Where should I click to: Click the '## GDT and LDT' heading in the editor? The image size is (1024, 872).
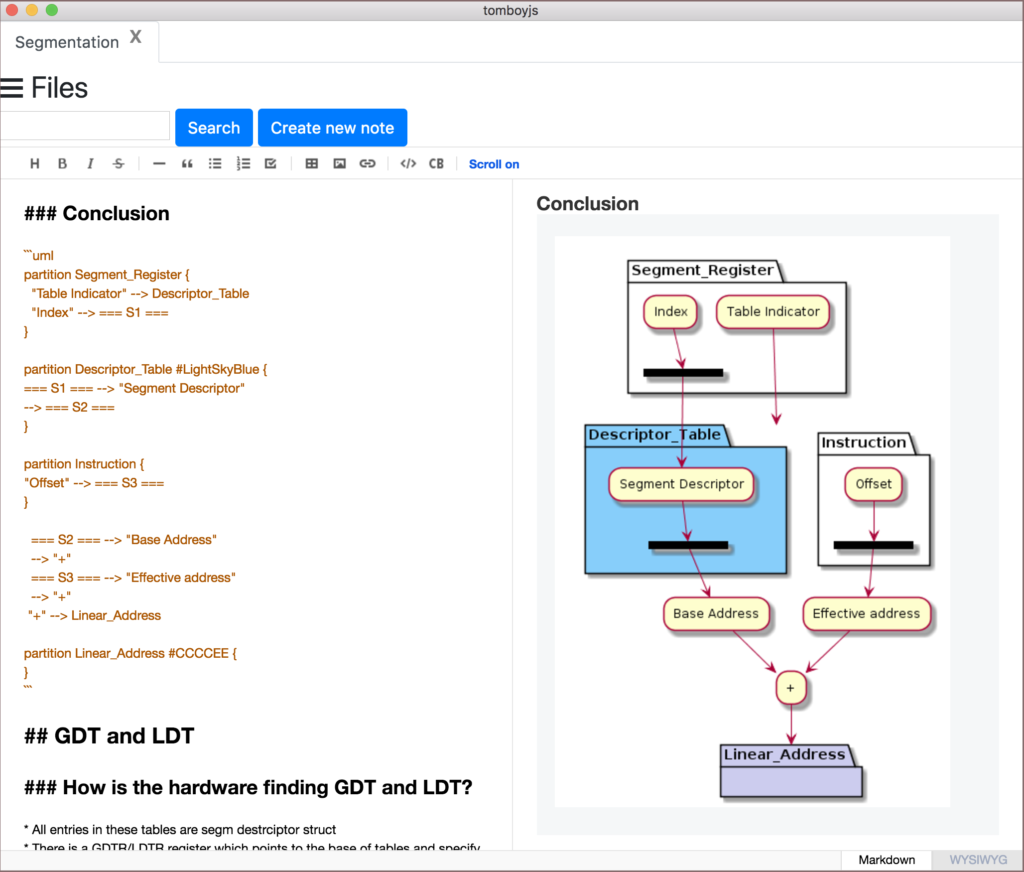pyautogui.click(x=109, y=736)
